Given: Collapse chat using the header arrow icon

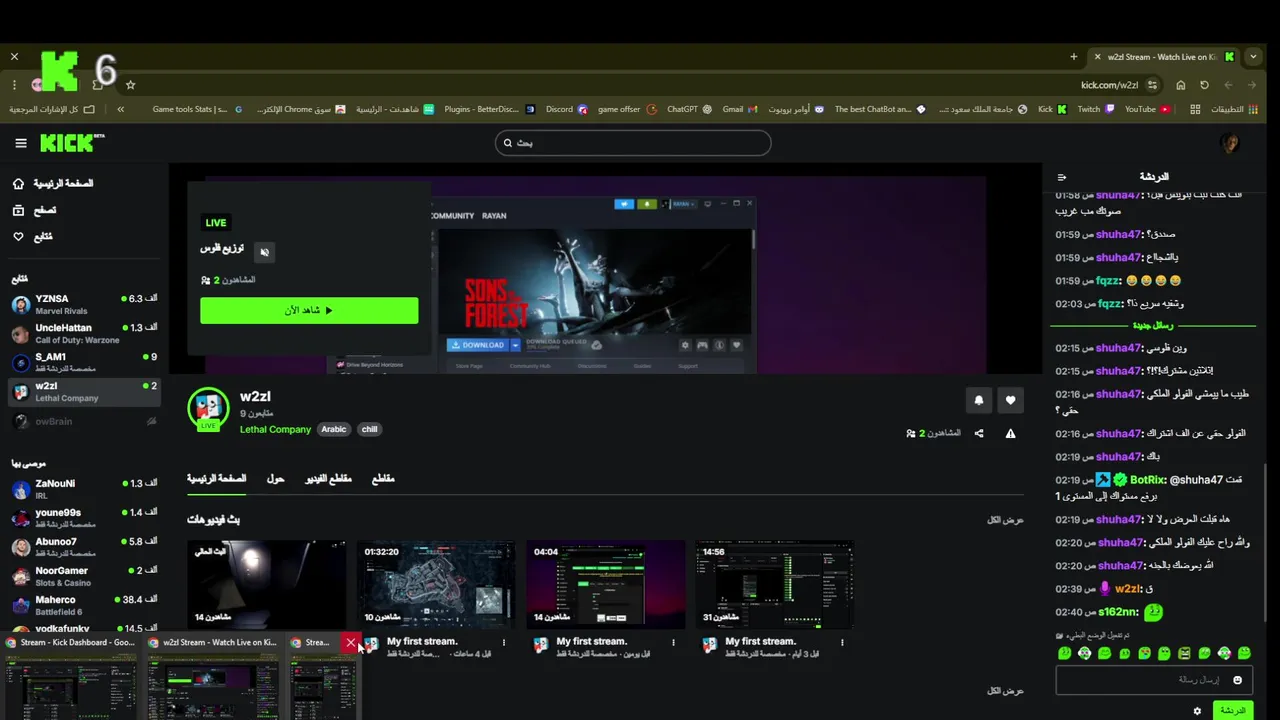Looking at the screenshot, I should [1062, 177].
